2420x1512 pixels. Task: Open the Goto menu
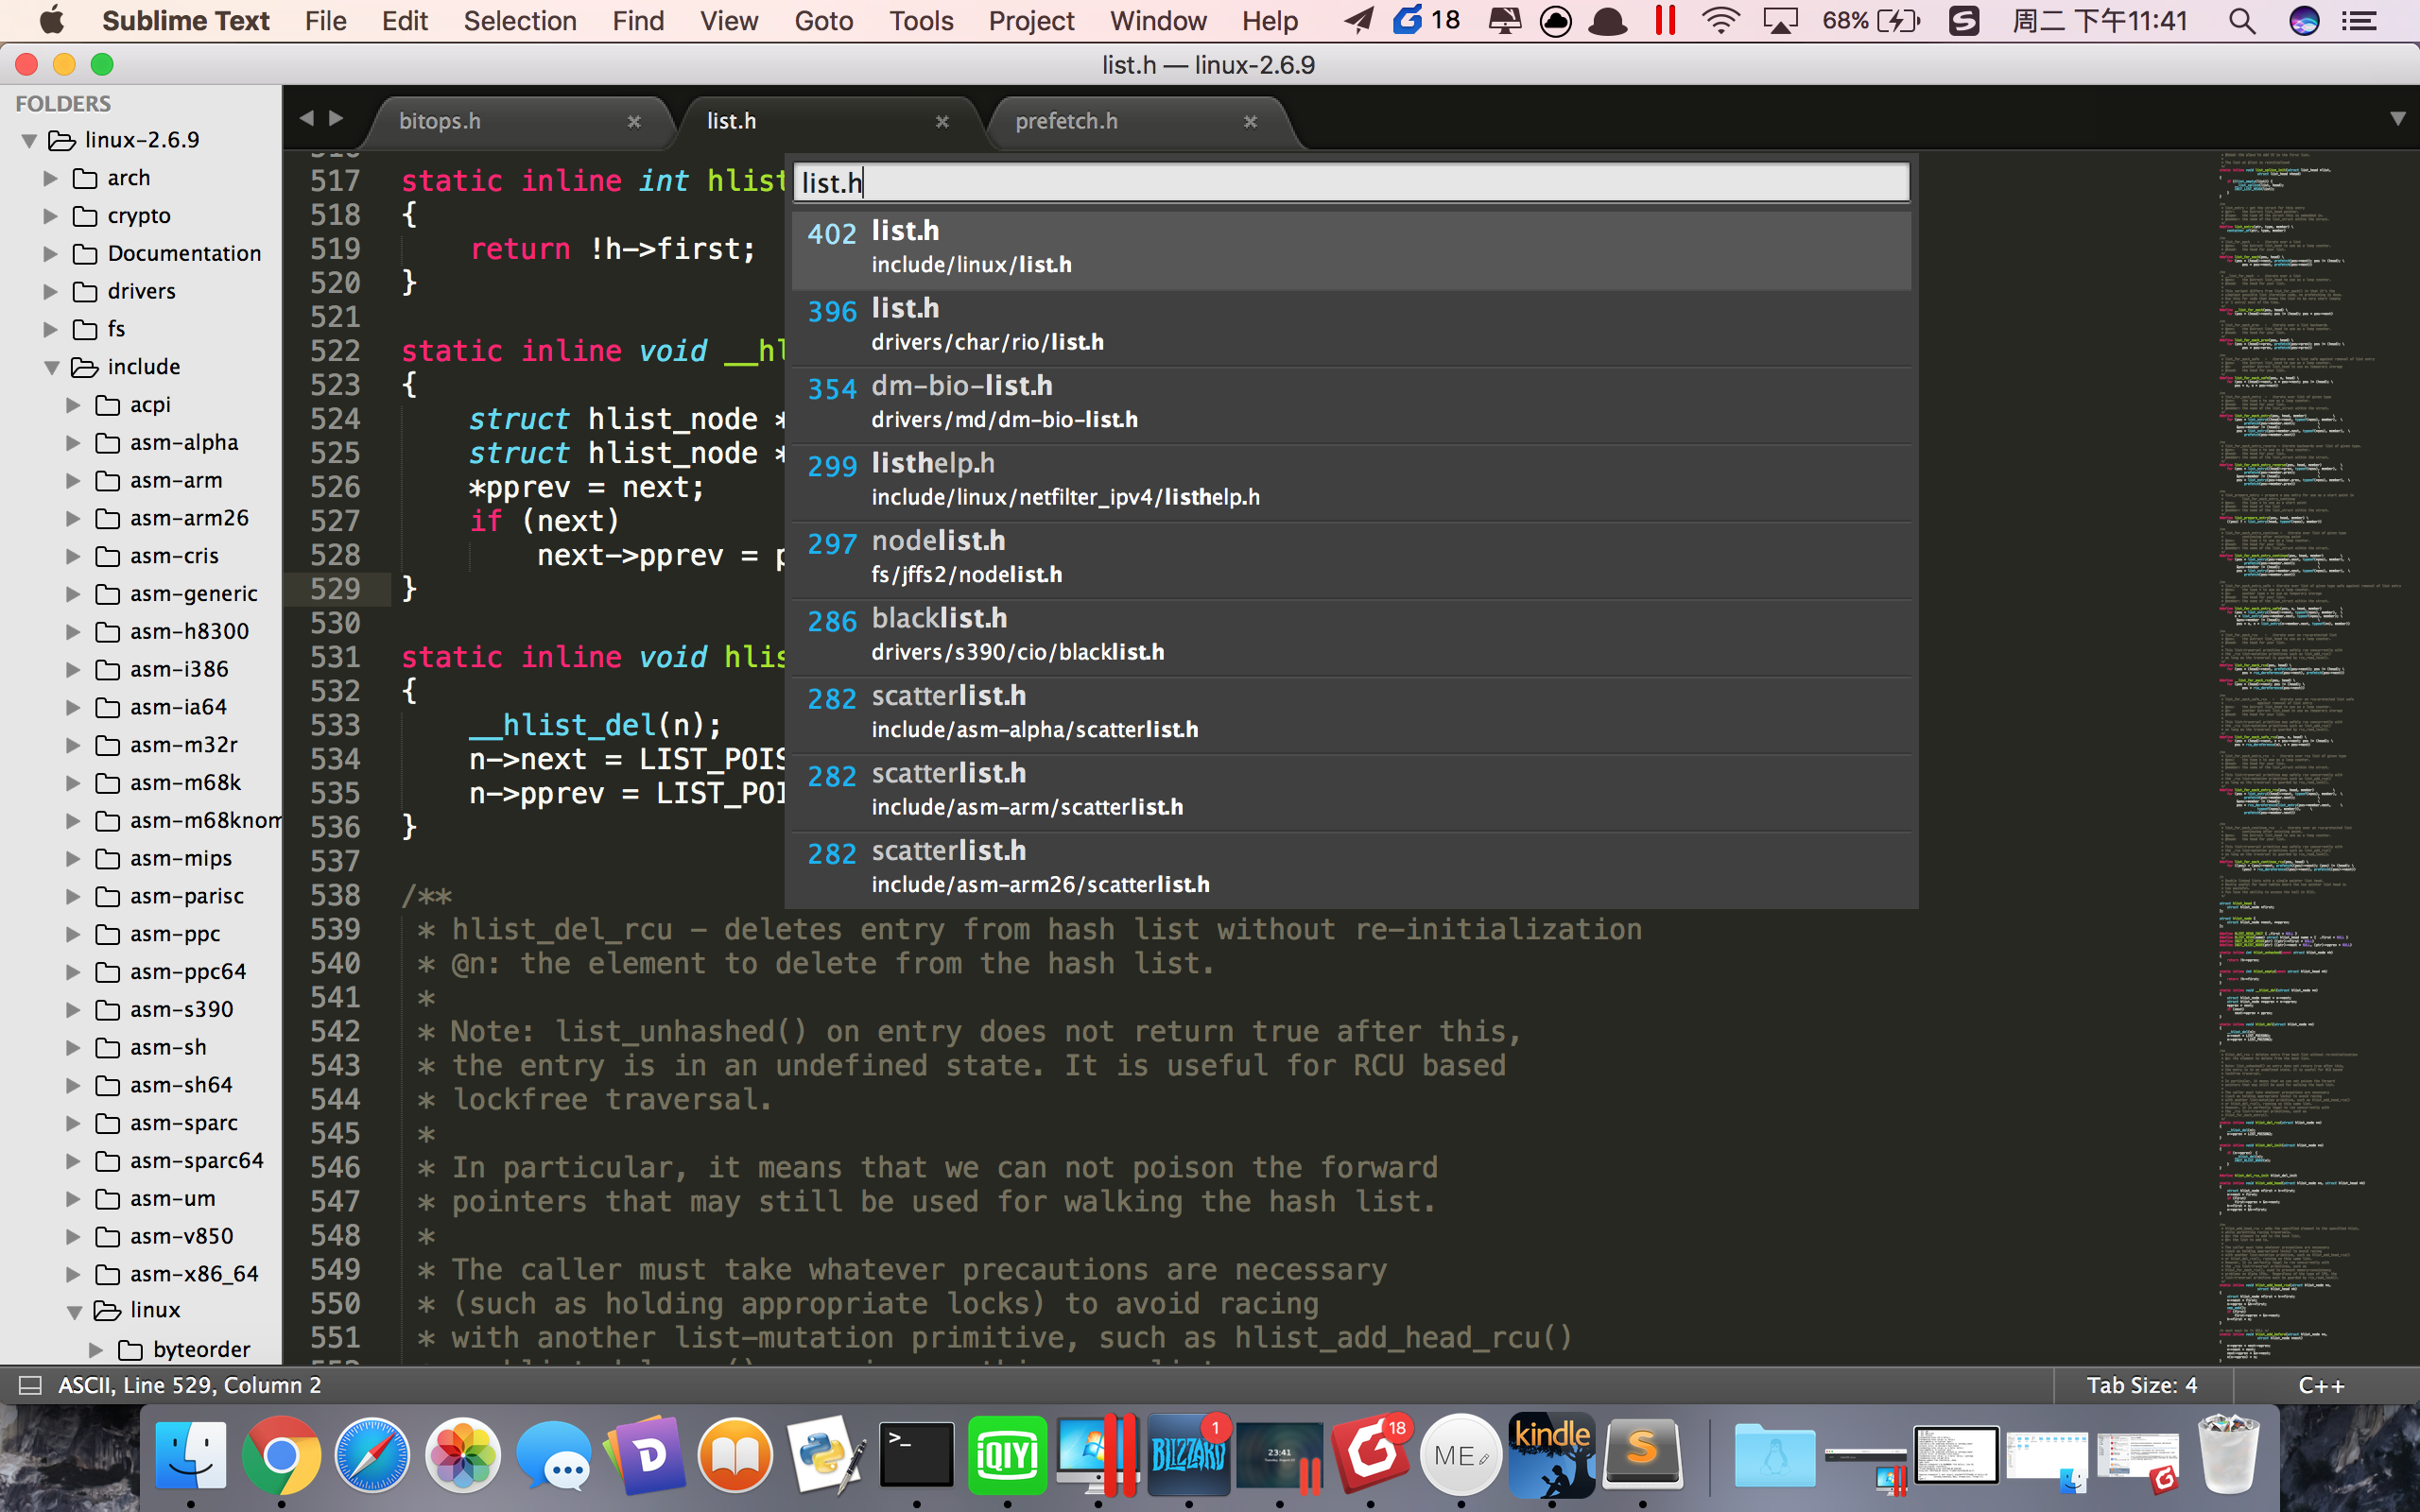pos(823,21)
